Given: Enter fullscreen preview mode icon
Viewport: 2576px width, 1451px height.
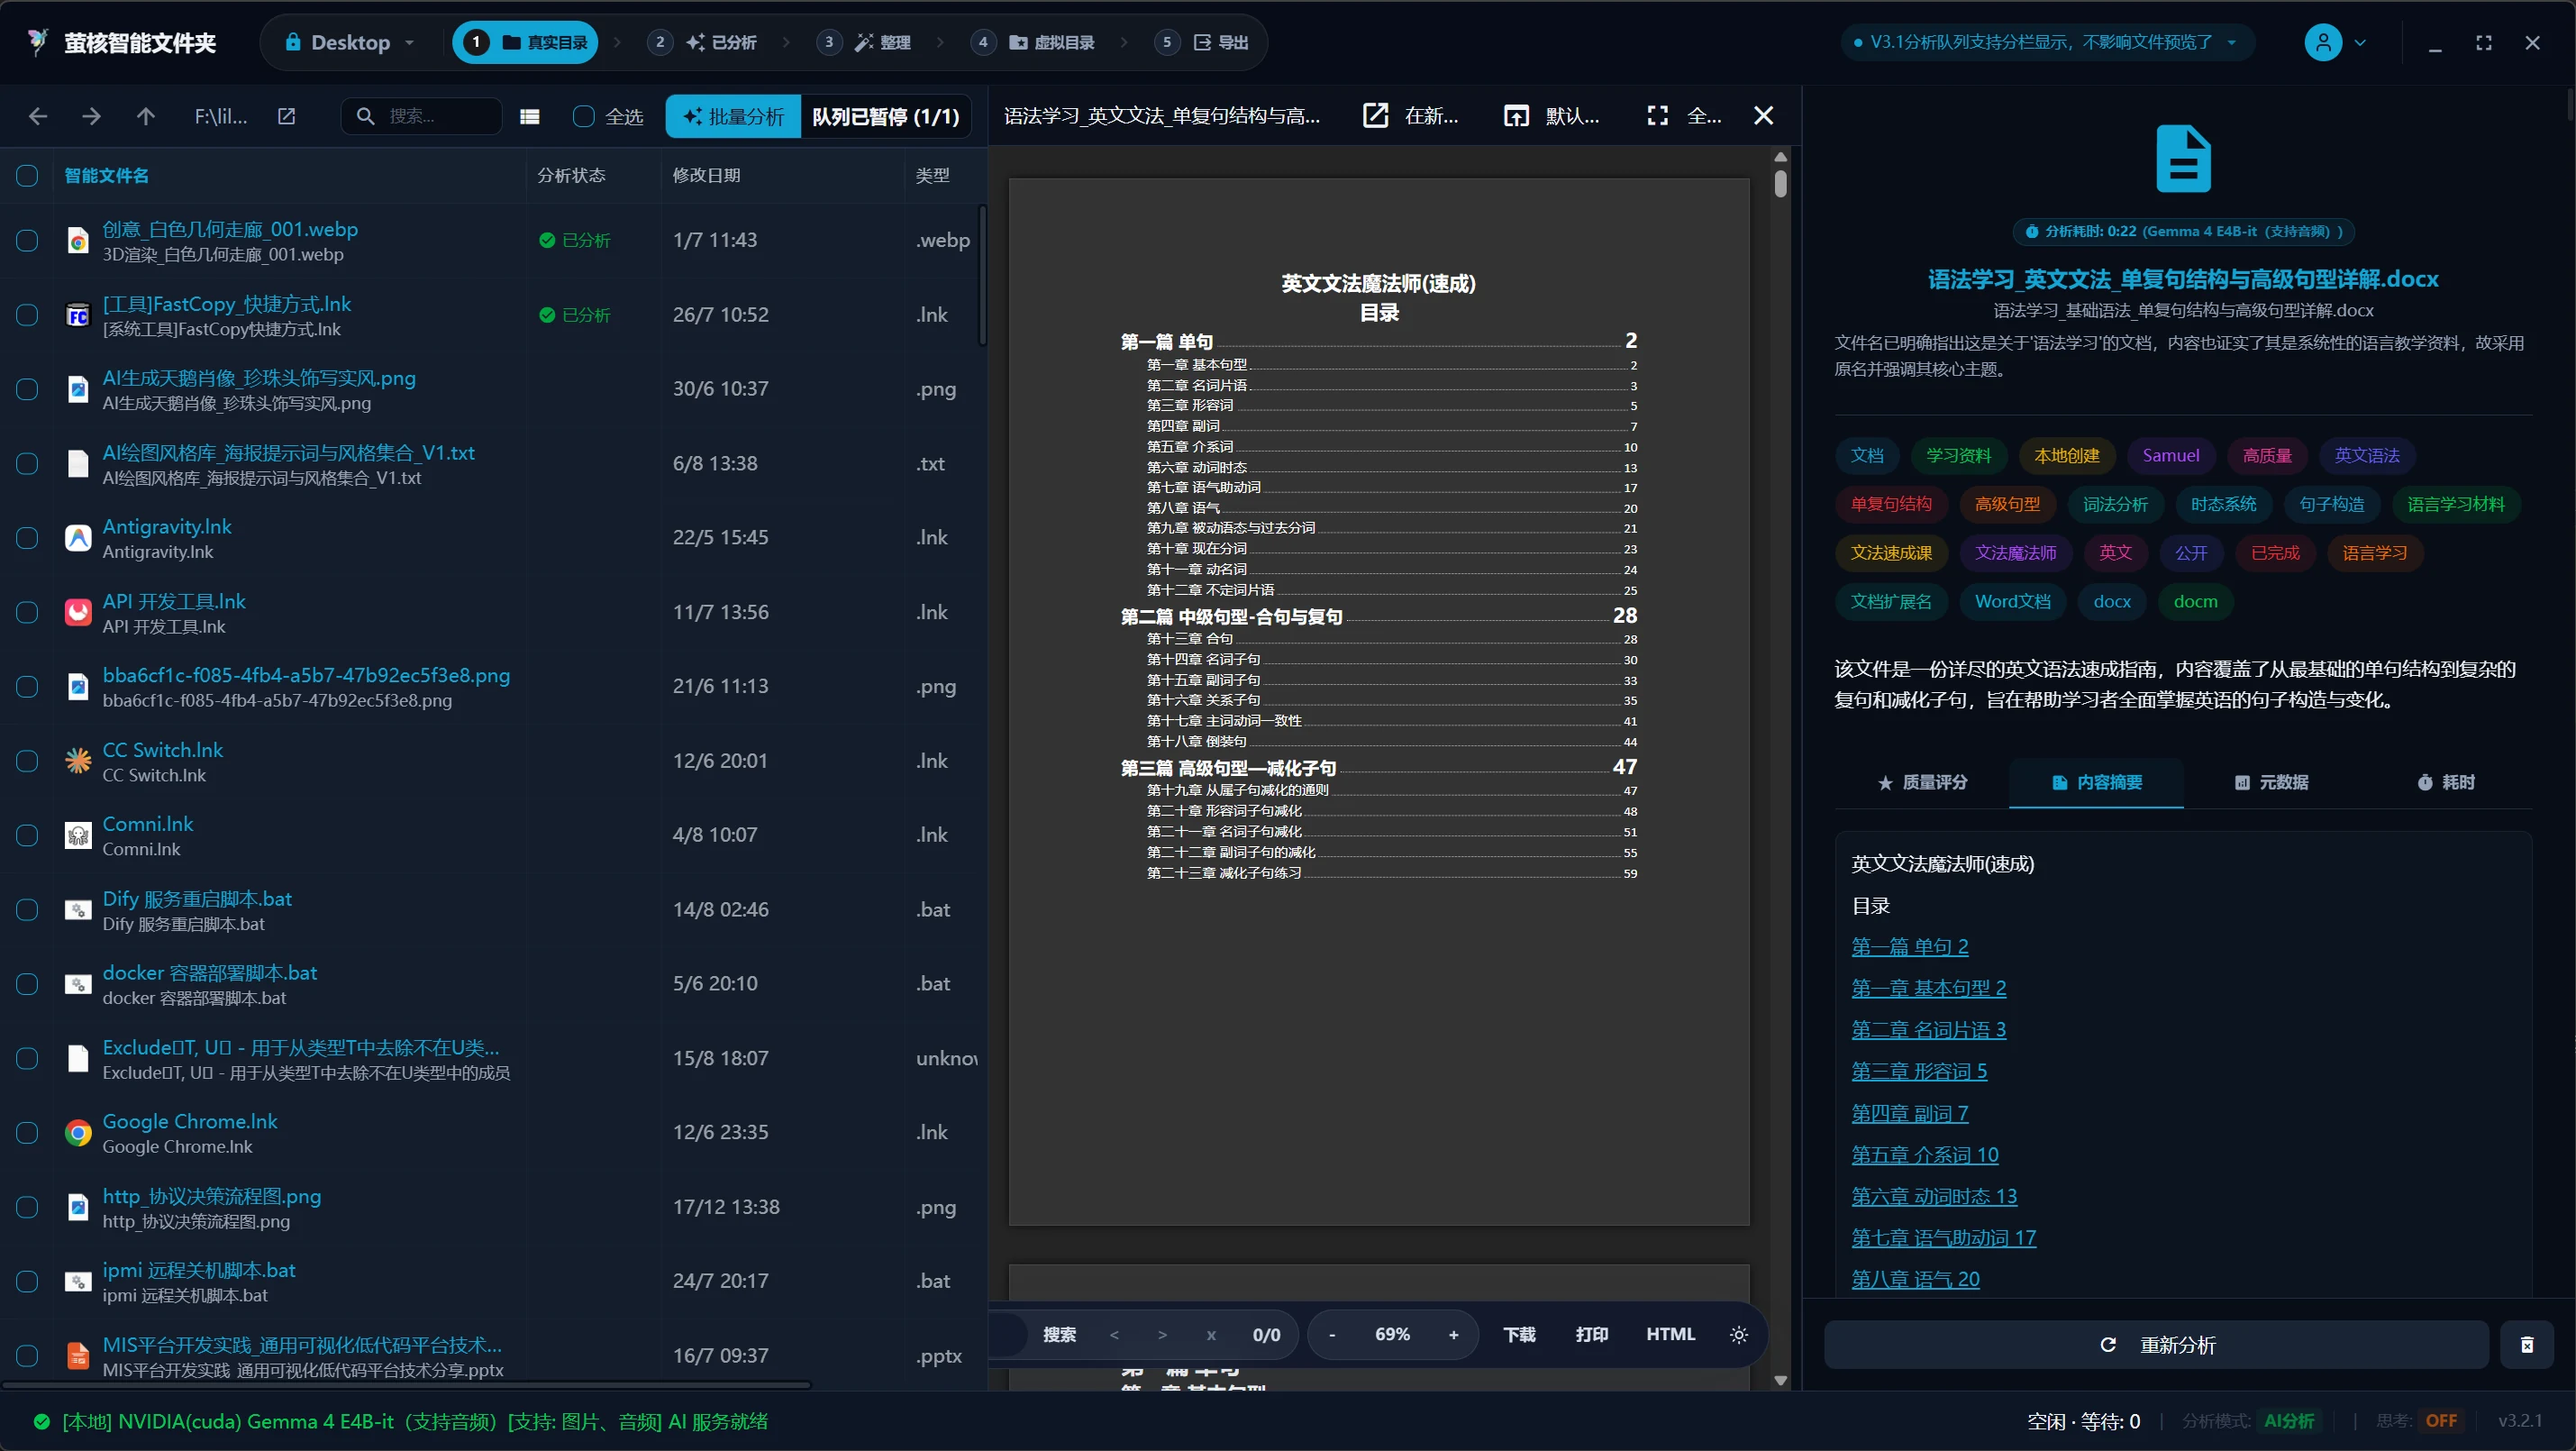Looking at the screenshot, I should (x=1658, y=116).
